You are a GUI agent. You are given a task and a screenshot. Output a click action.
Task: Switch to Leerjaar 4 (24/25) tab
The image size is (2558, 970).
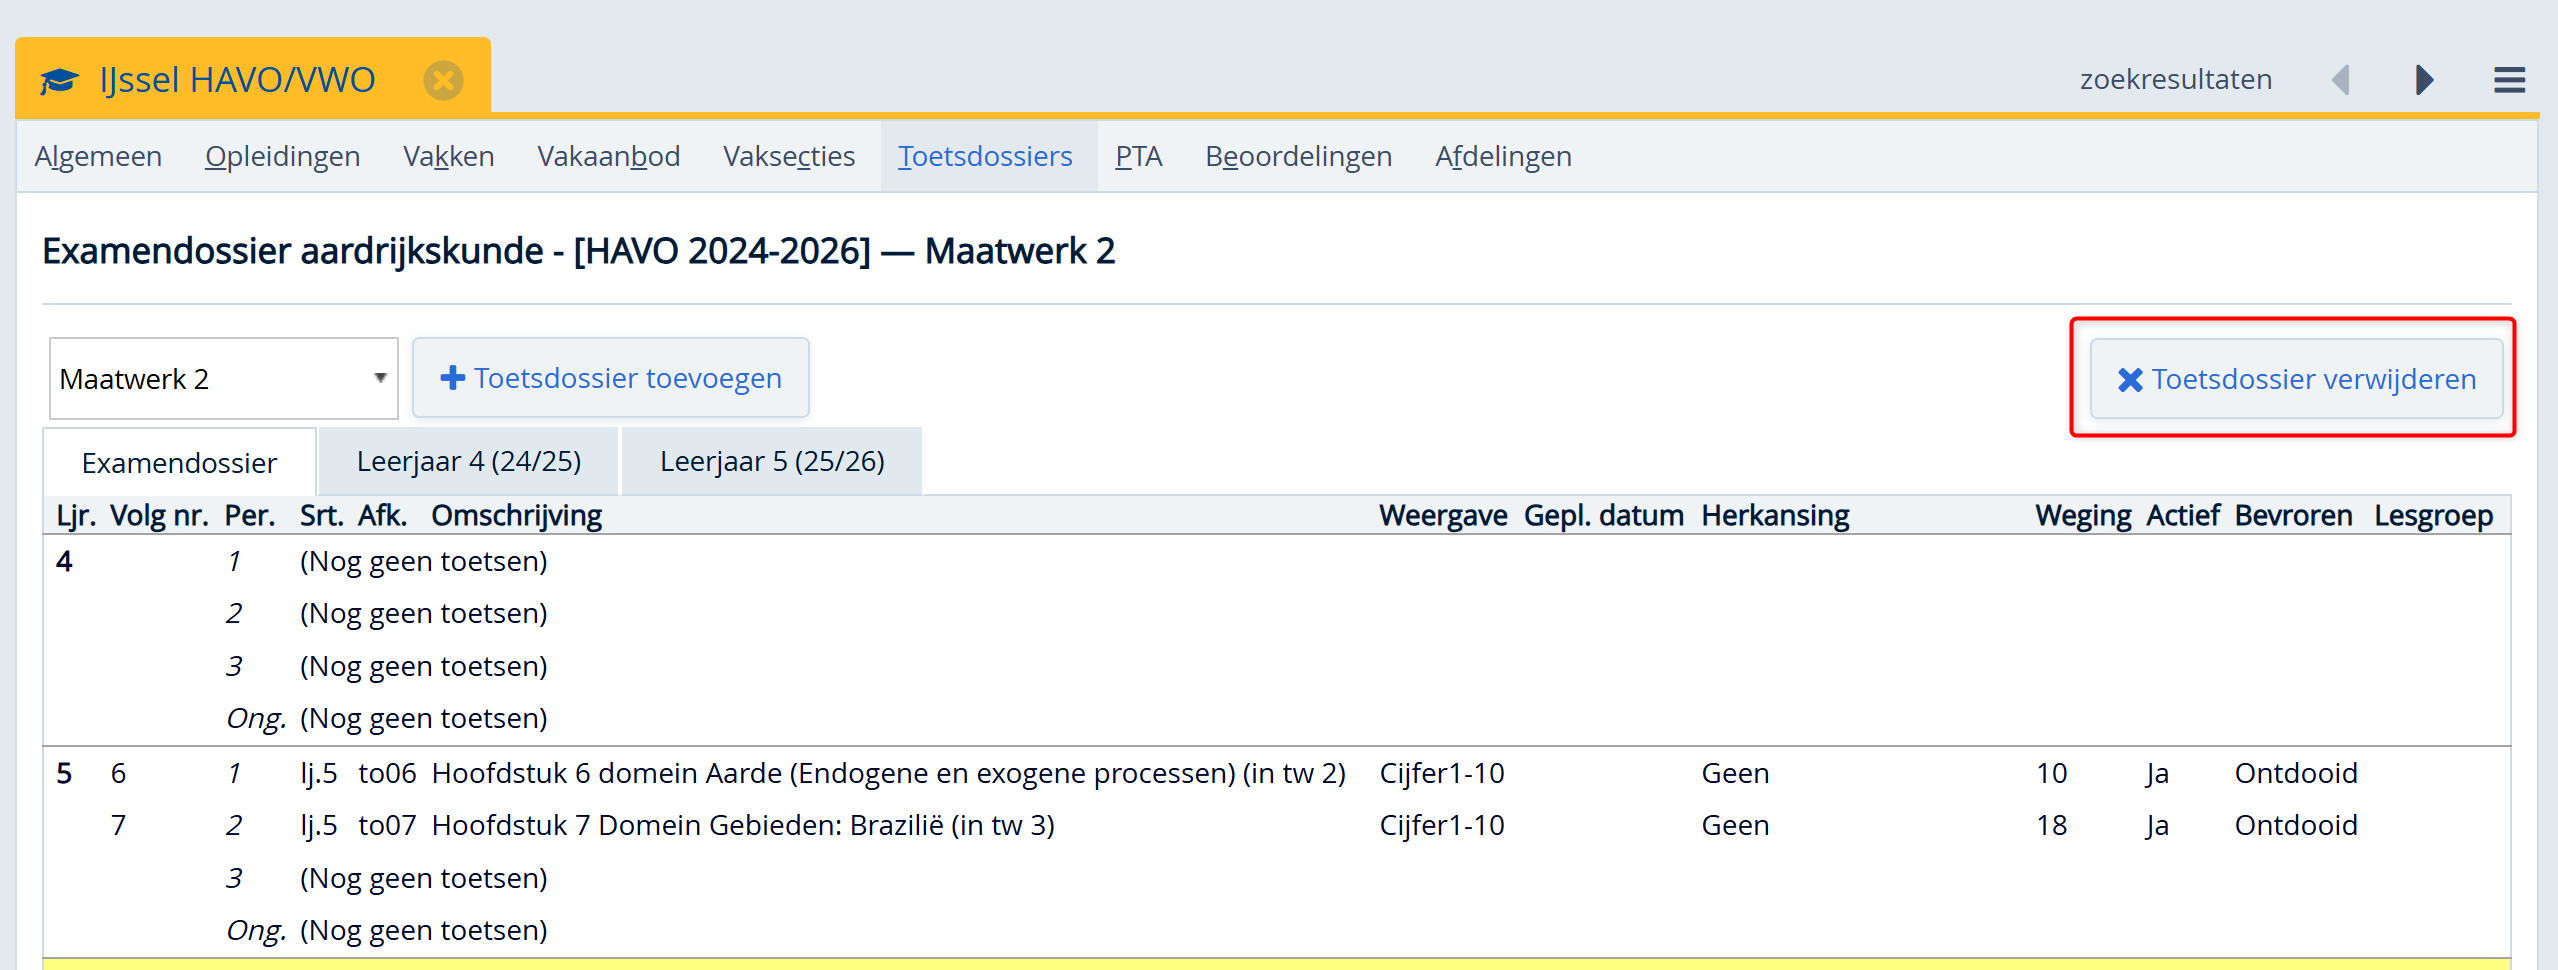pyautogui.click(x=468, y=462)
